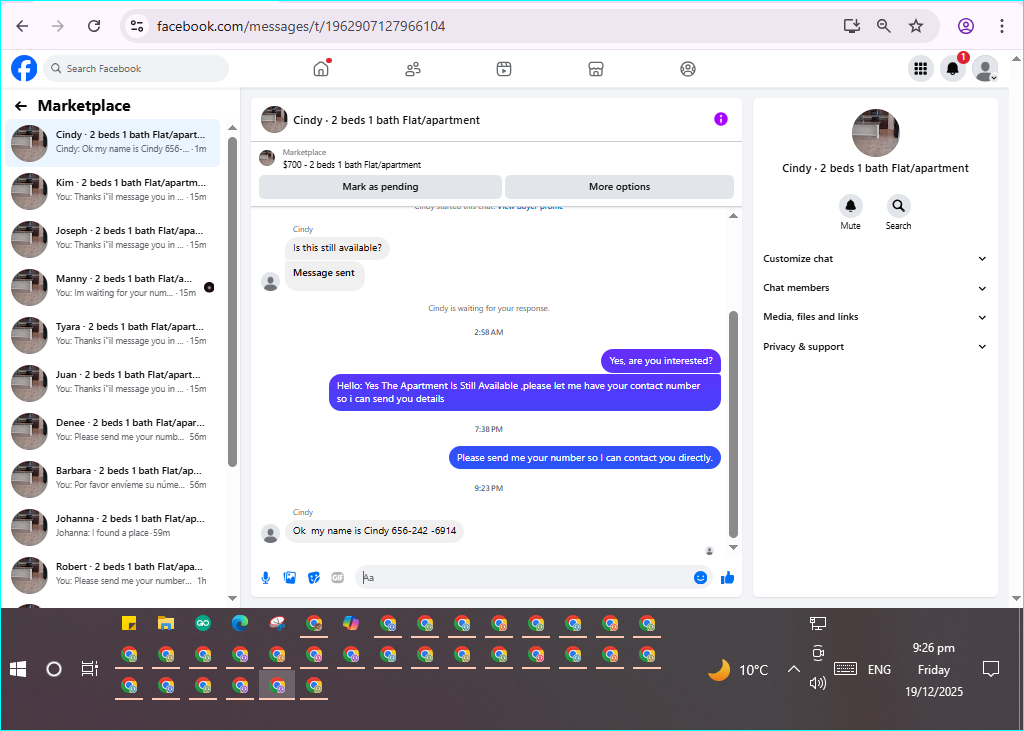Open the Facebook menu grid icon
1024x731 pixels.
pyautogui.click(x=921, y=69)
